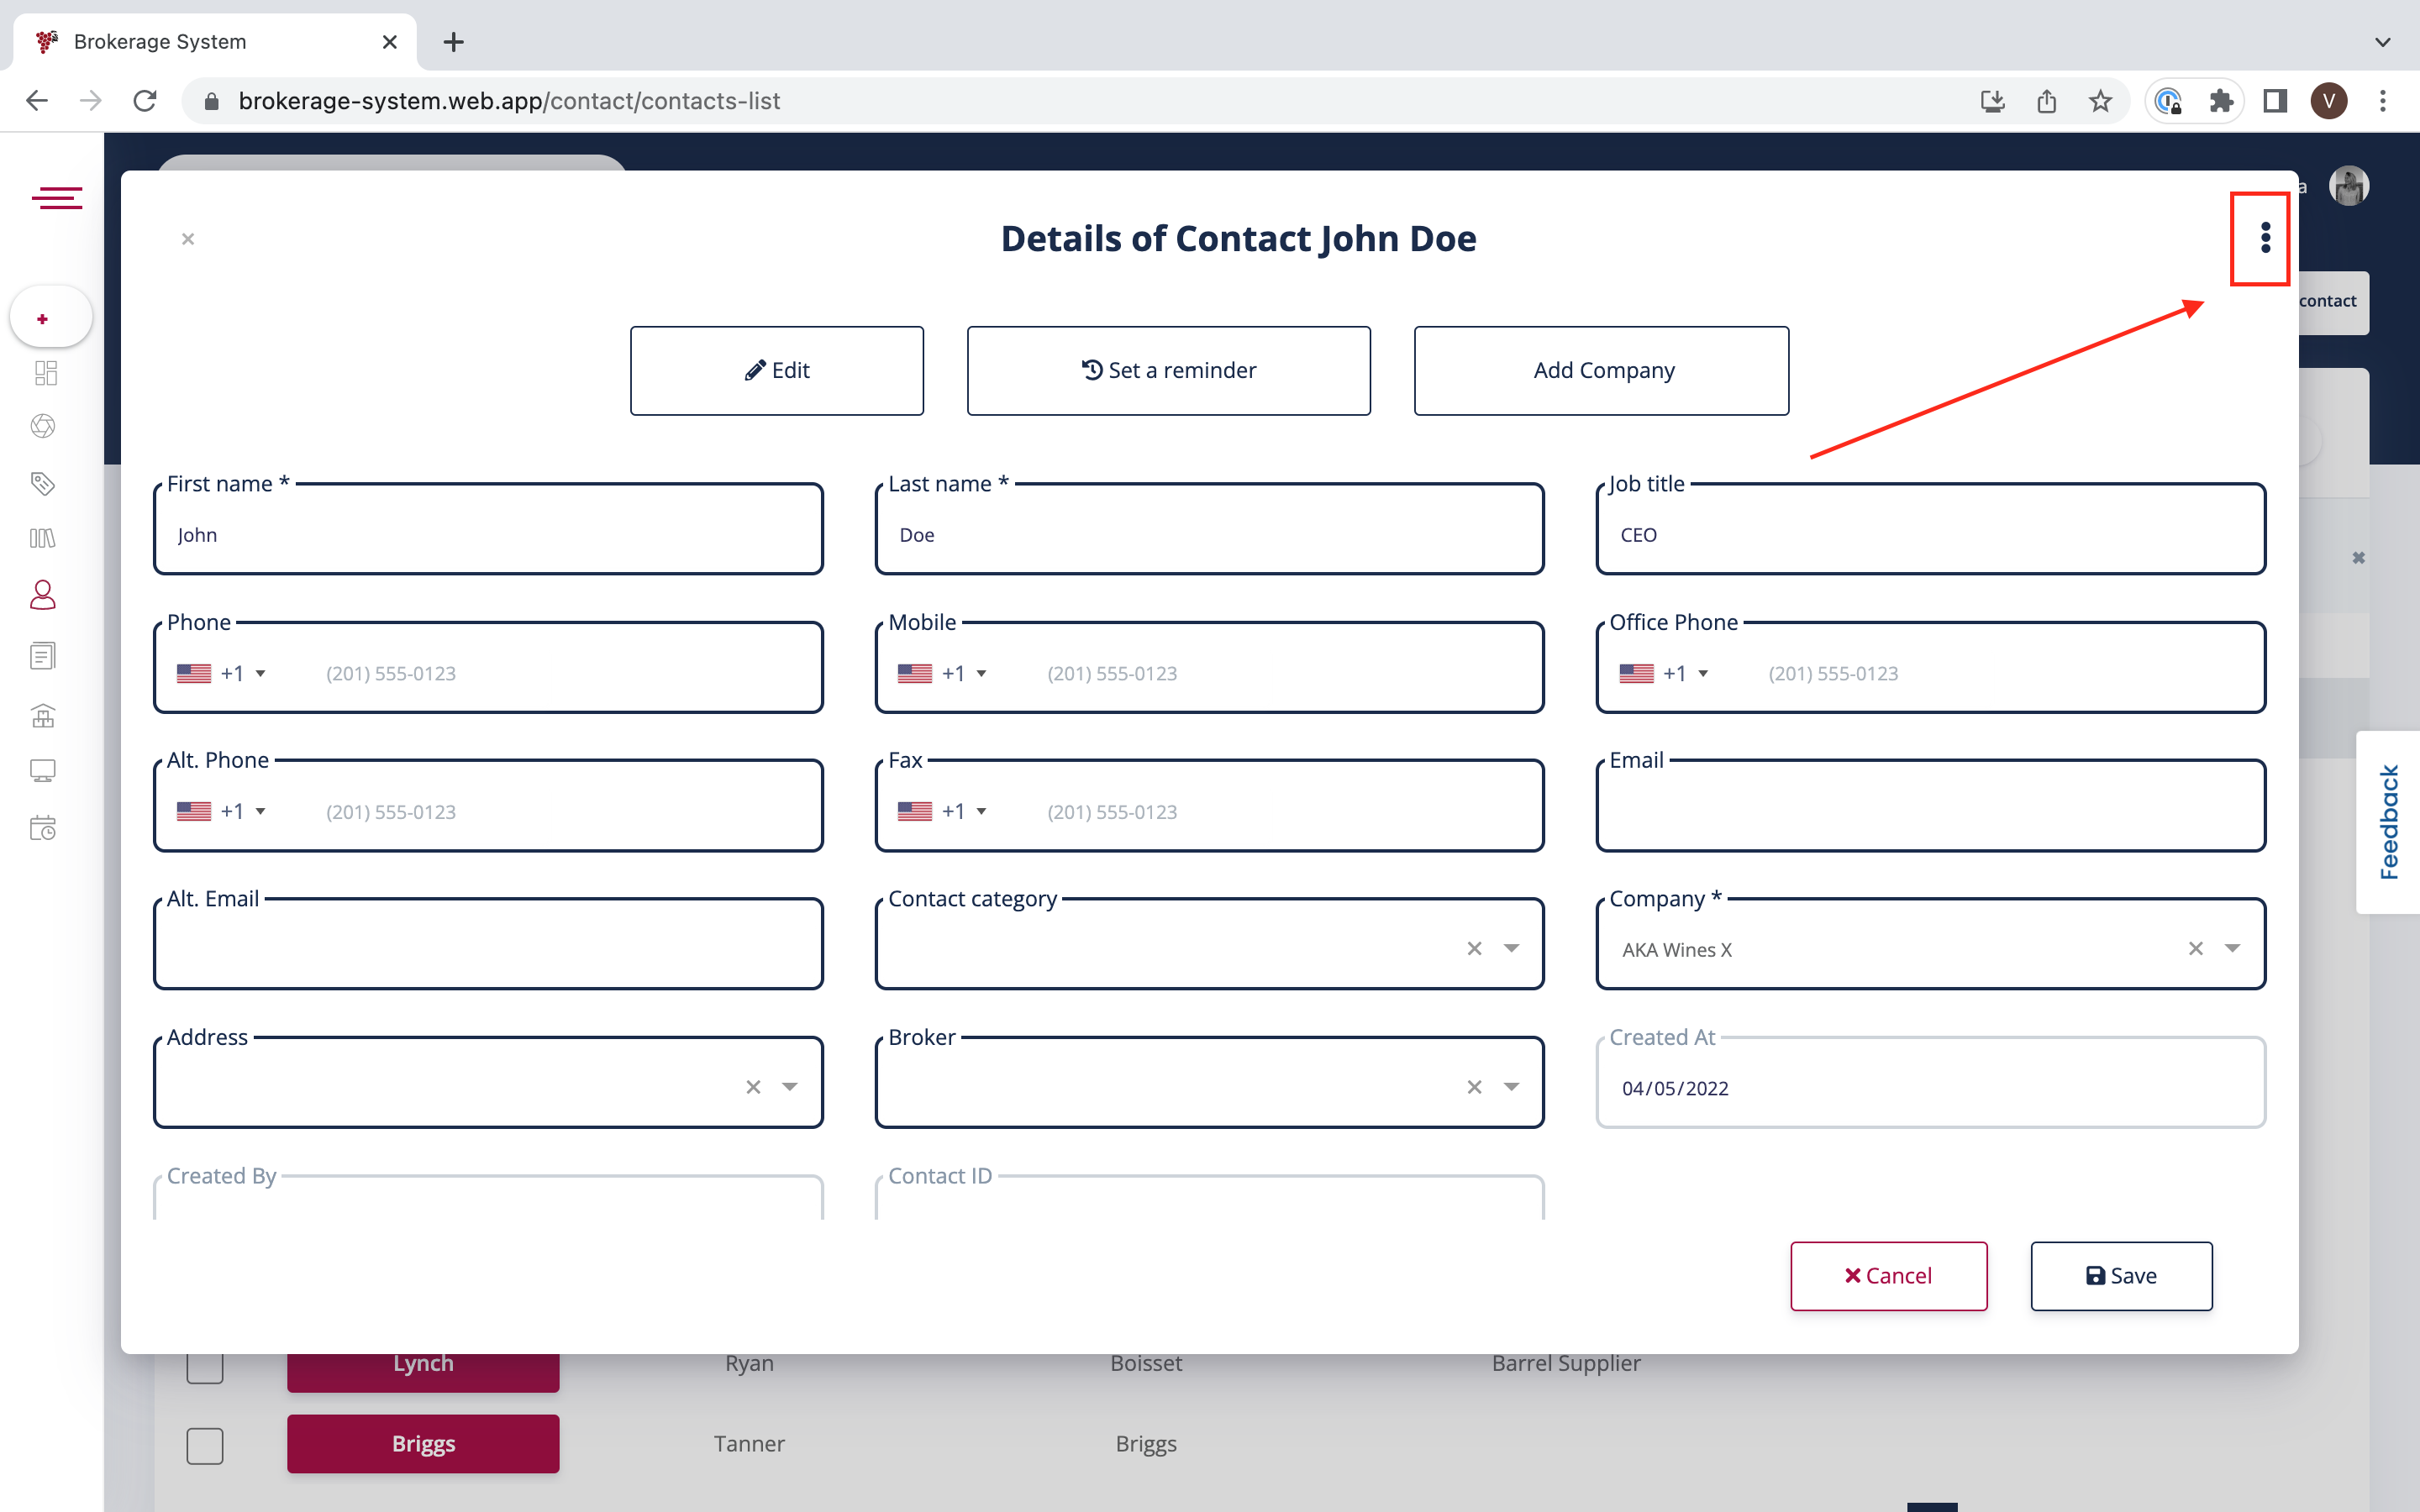The image size is (2420, 1512).
Task: Click the calendar clock icon in the sidebar
Action: 43,828
